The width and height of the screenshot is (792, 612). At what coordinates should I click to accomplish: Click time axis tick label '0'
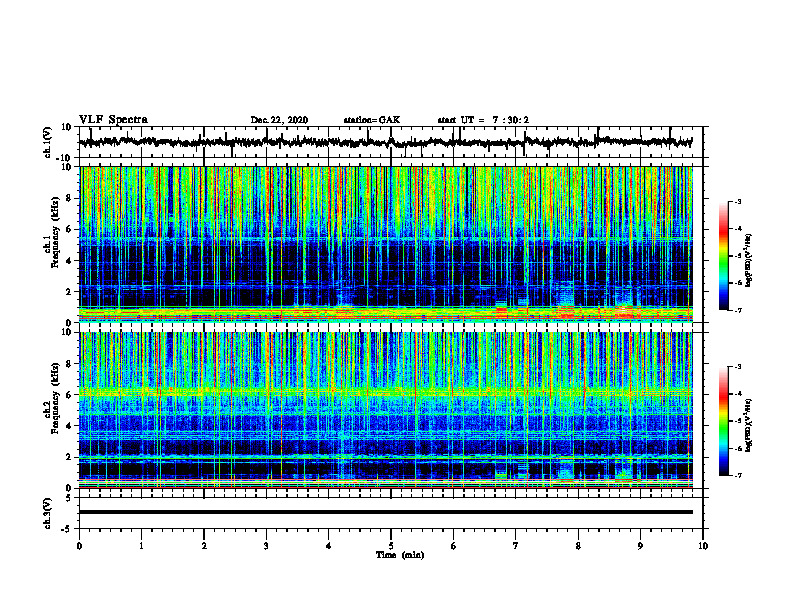point(79,546)
